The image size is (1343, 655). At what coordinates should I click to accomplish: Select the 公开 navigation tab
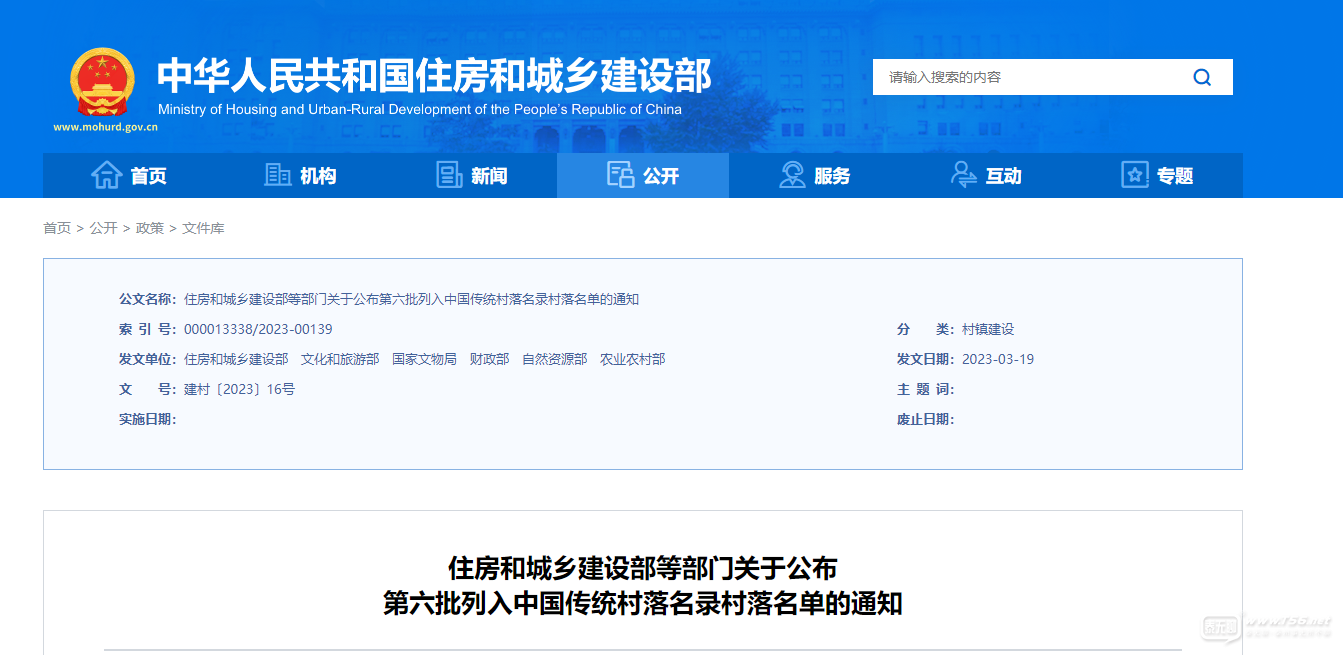pyautogui.click(x=643, y=175)
